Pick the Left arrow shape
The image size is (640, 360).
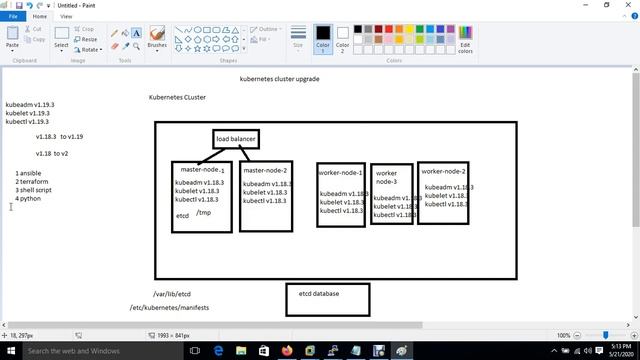[x=226, y=40]
